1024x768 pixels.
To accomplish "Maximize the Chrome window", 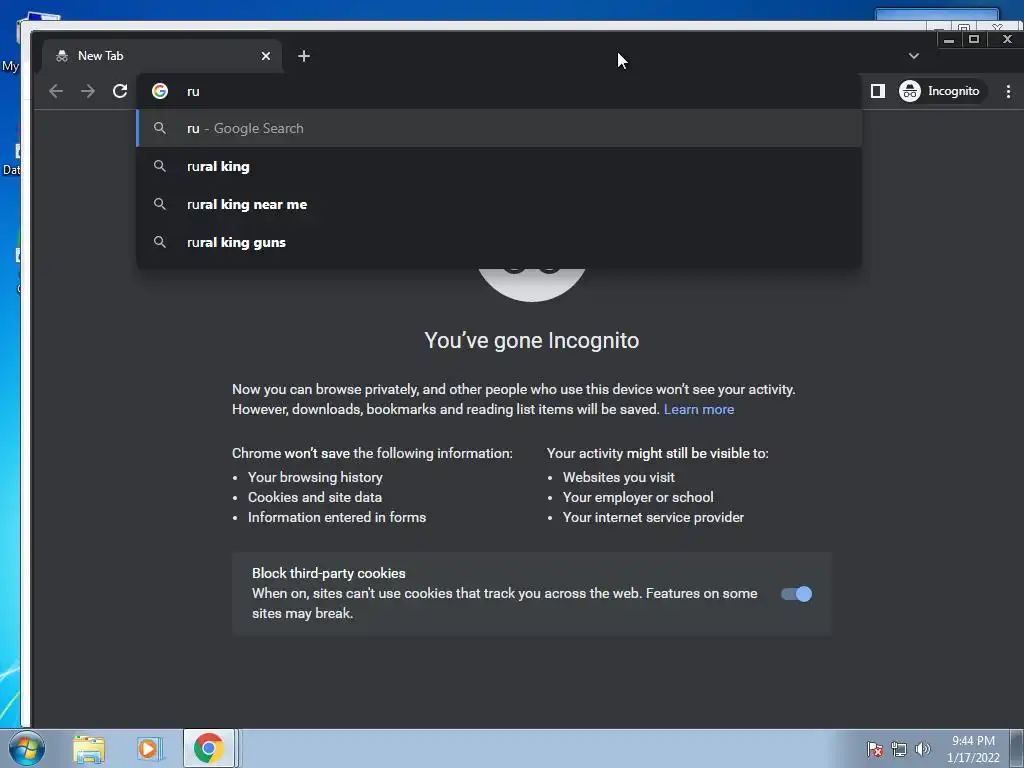I will pyautogui.click(x=974, y=39).
